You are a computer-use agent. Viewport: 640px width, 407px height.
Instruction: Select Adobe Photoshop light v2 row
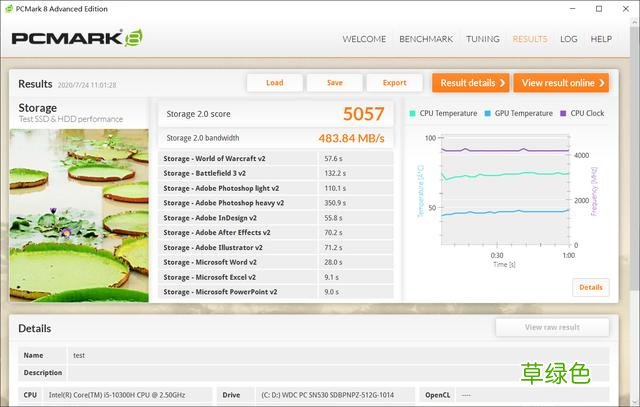point(276,188)
